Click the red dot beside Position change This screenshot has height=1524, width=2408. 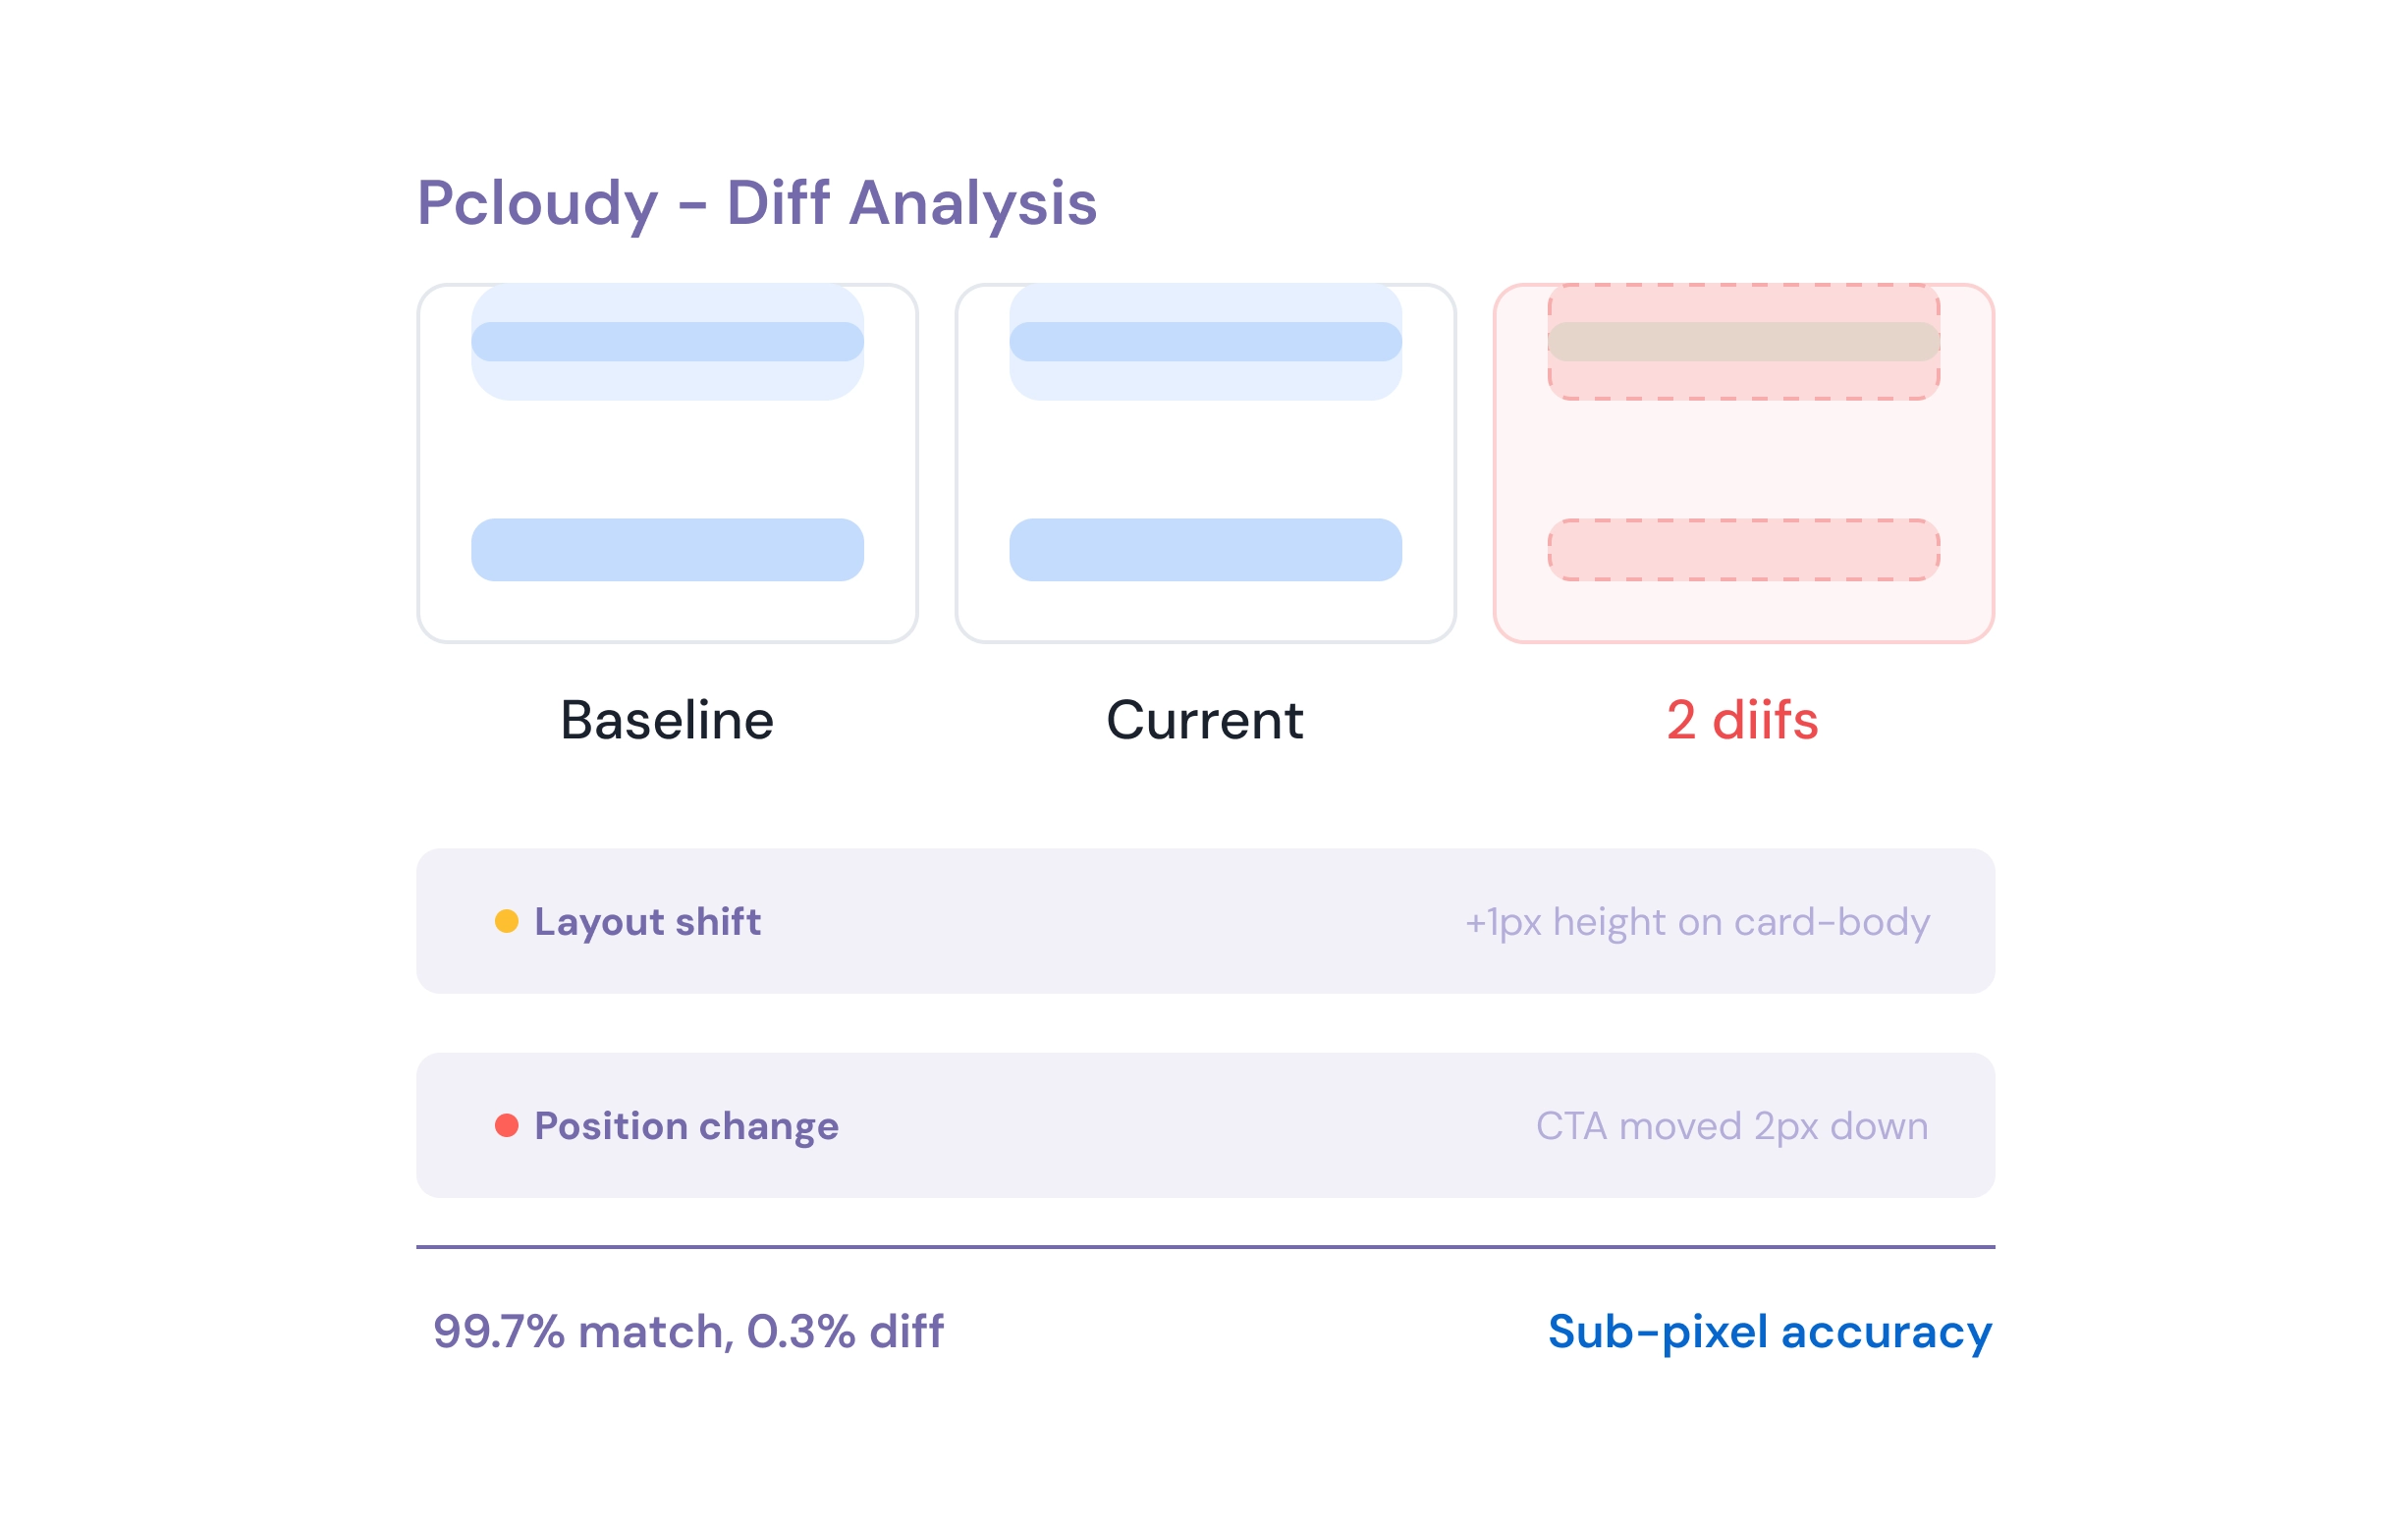507,1127
